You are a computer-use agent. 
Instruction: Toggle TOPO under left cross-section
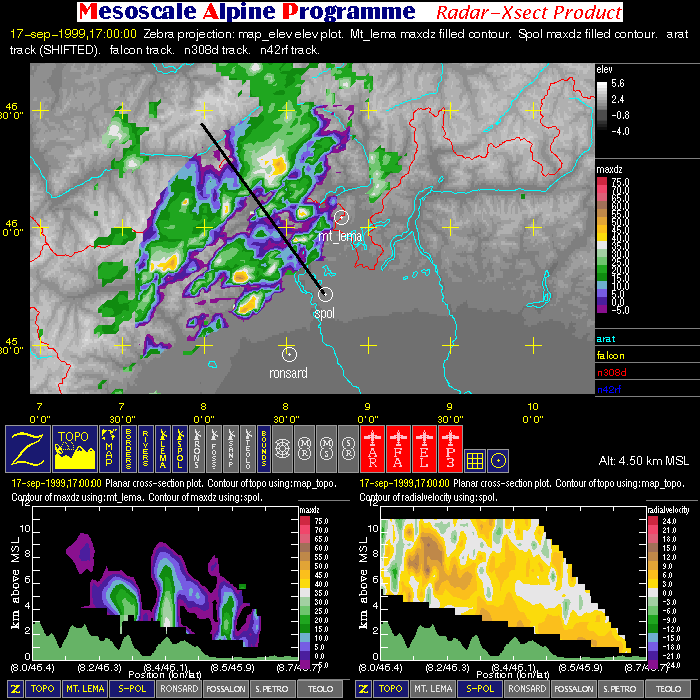click(x=42, y=689)
